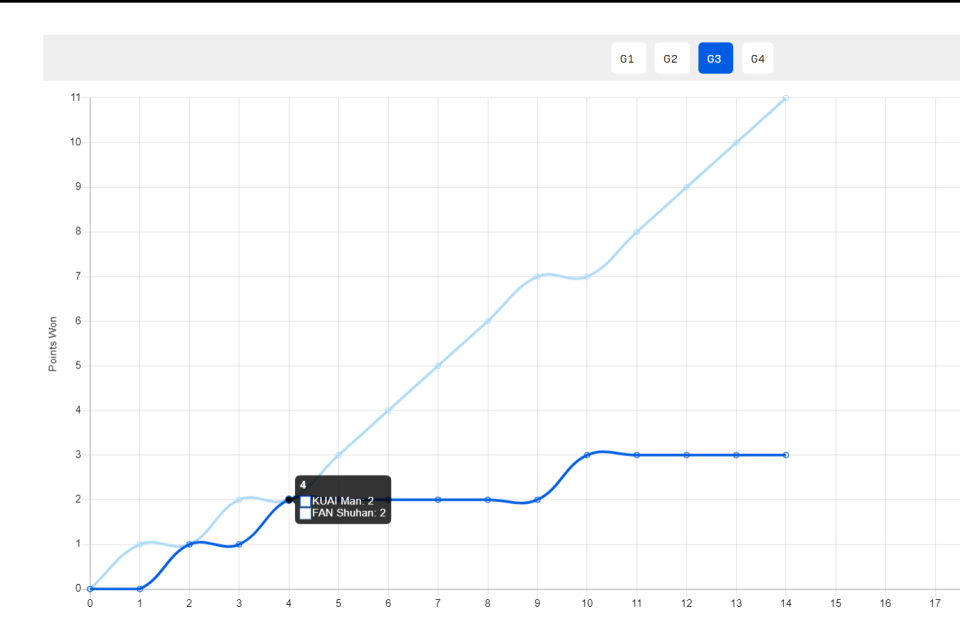This screenshot has width=960, height=625.
Task: Select light blue point at rally 9, score 7
Action: pos(538,277)
